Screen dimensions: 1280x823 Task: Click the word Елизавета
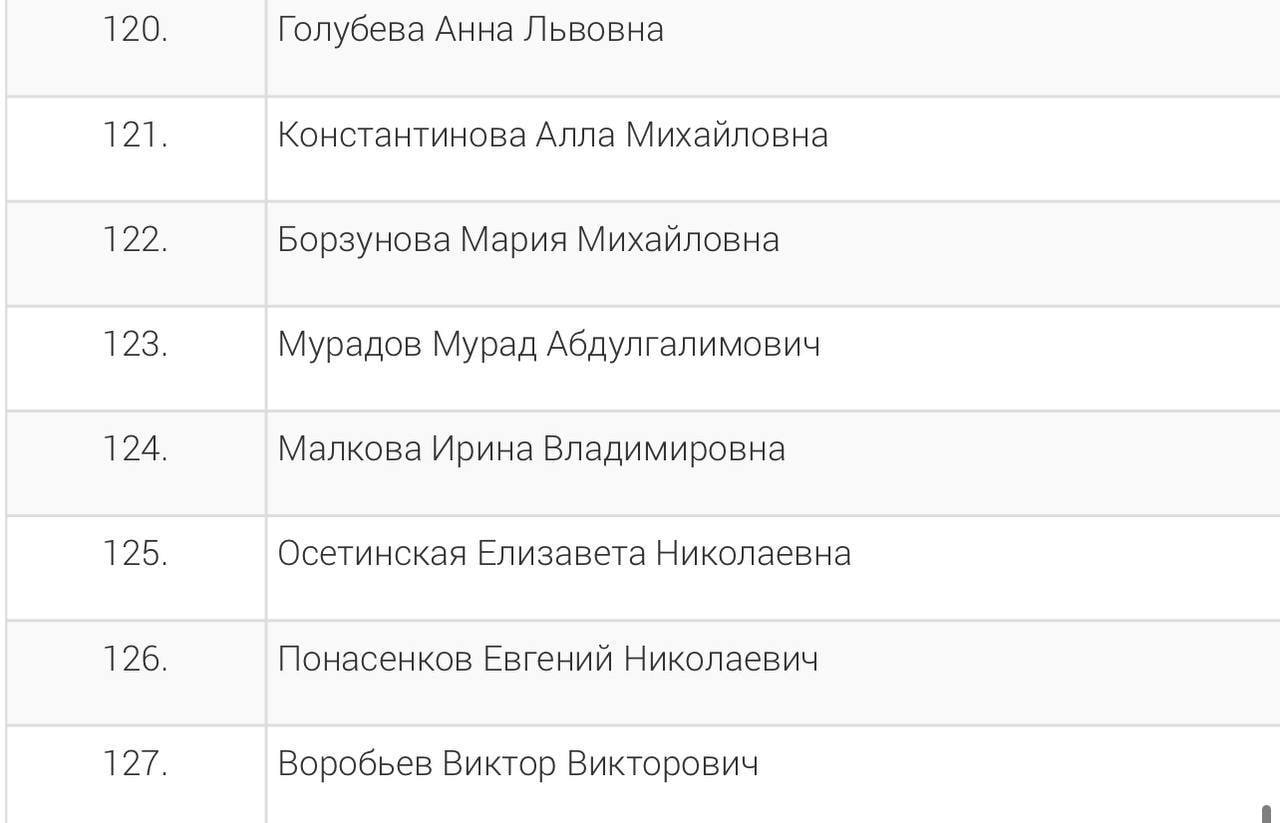(560, 554)
